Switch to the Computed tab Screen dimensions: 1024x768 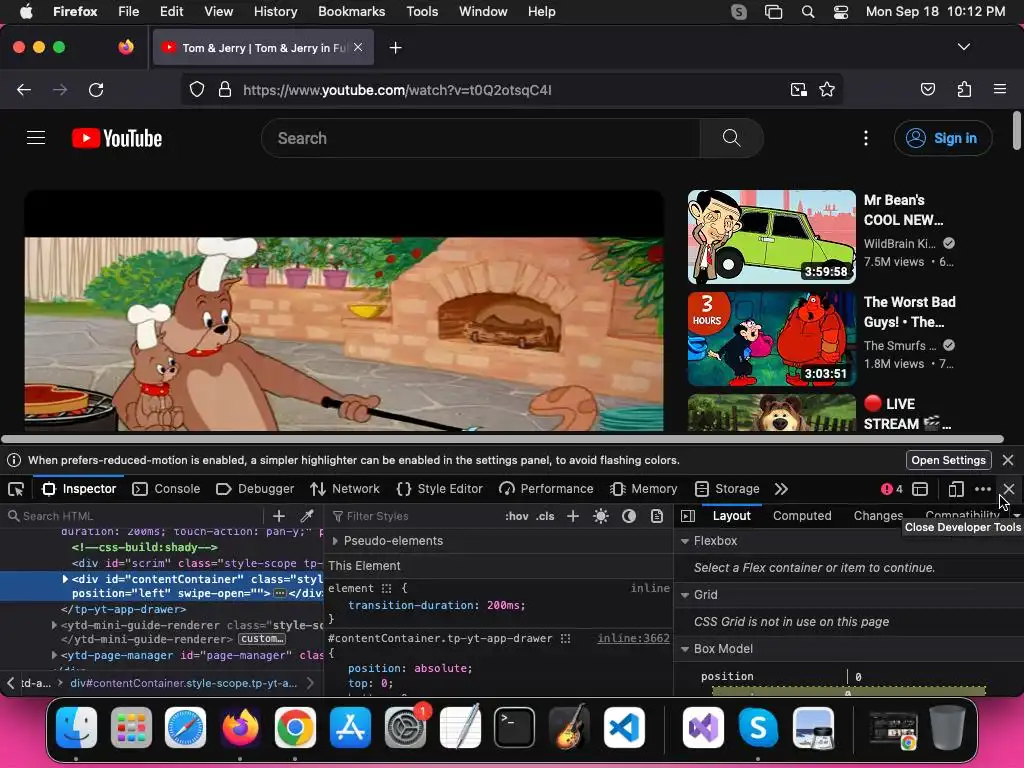[802, 516]
